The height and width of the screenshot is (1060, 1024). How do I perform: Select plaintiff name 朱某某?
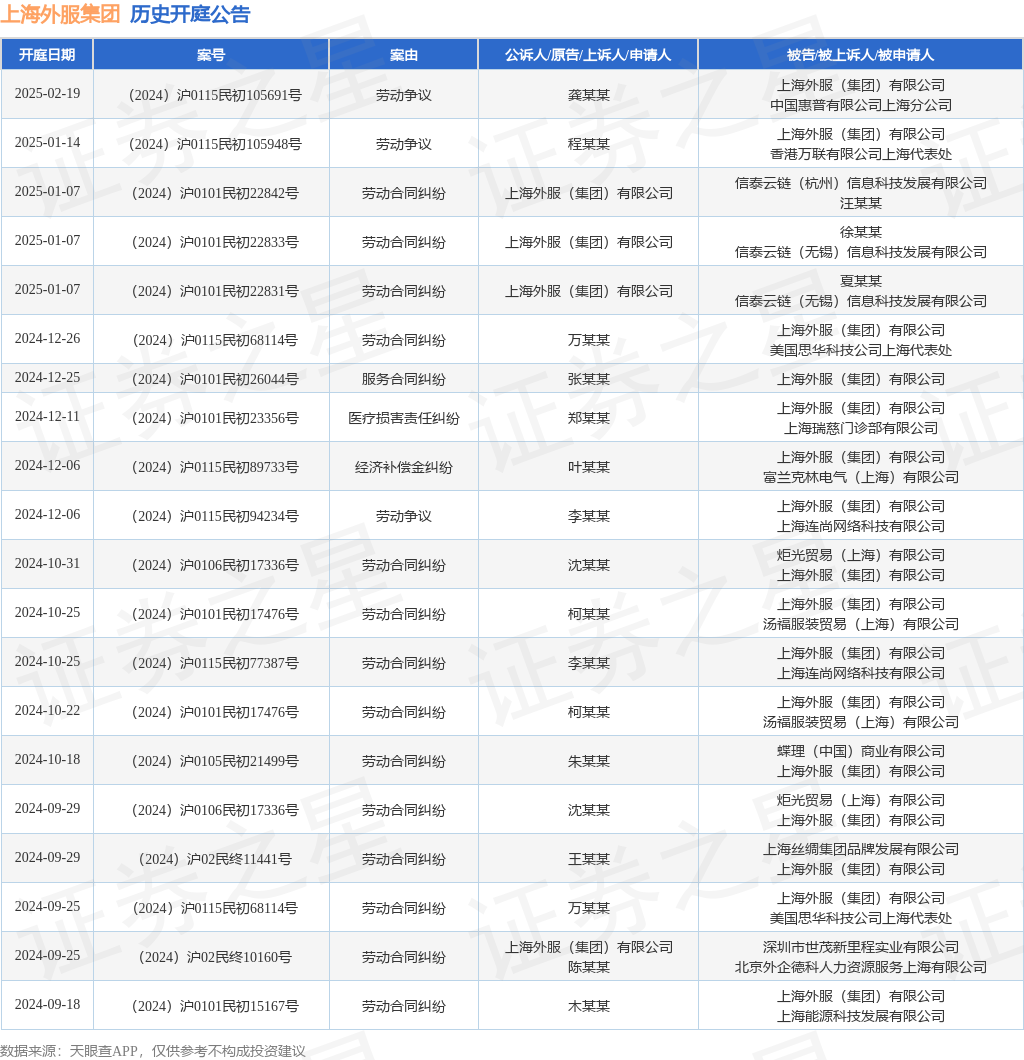point(589,761)
